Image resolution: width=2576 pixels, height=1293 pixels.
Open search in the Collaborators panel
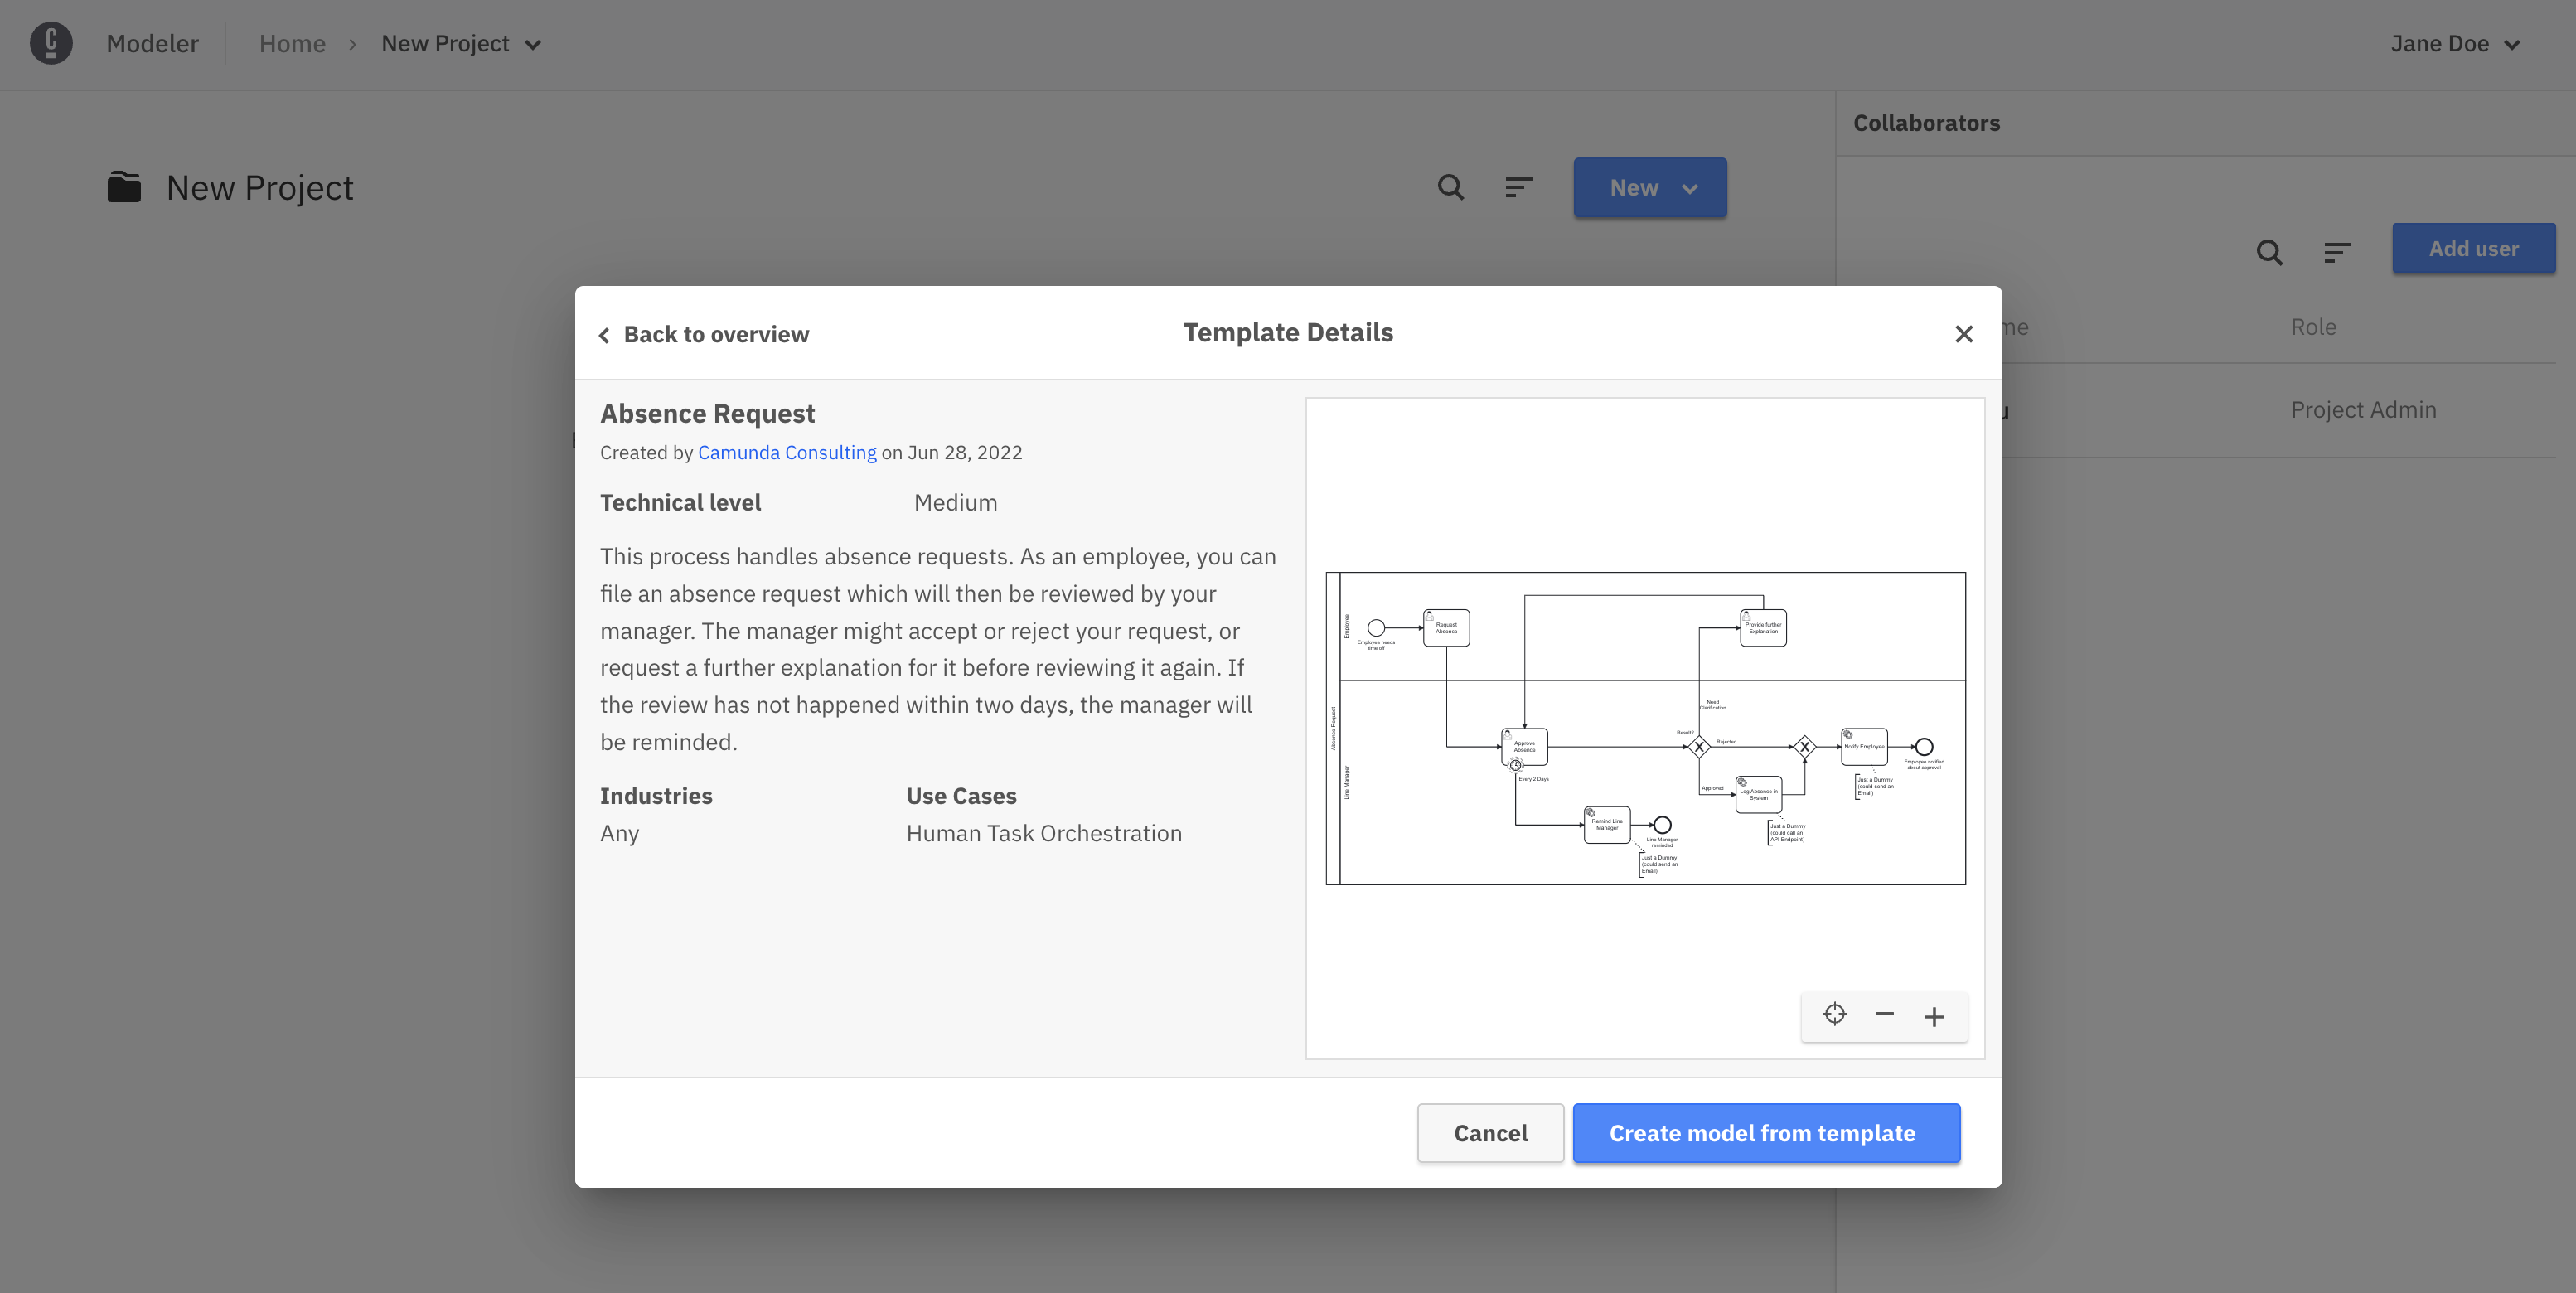[2269, 252]
